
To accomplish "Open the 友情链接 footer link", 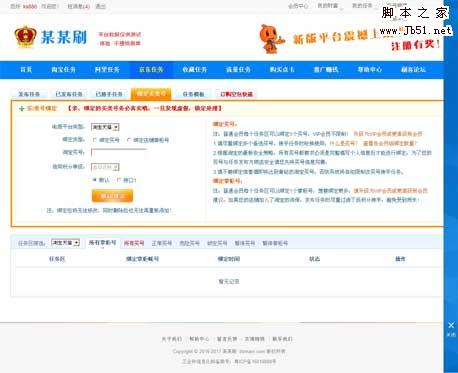I will 255,339.
